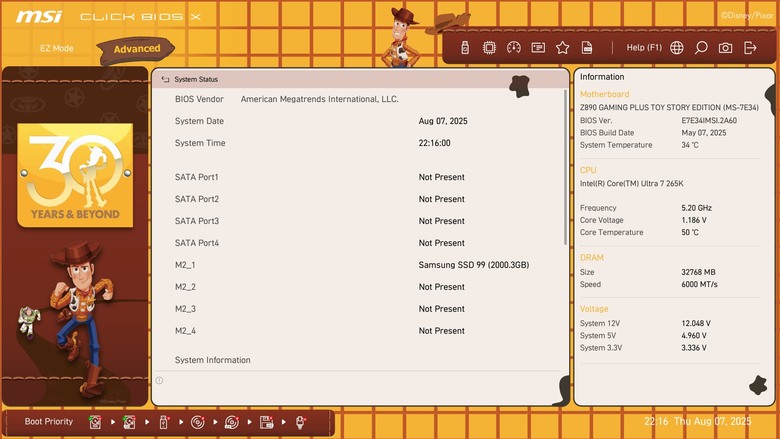Click the DRAM Speed value 6000 MT/s

pos(699,284)
